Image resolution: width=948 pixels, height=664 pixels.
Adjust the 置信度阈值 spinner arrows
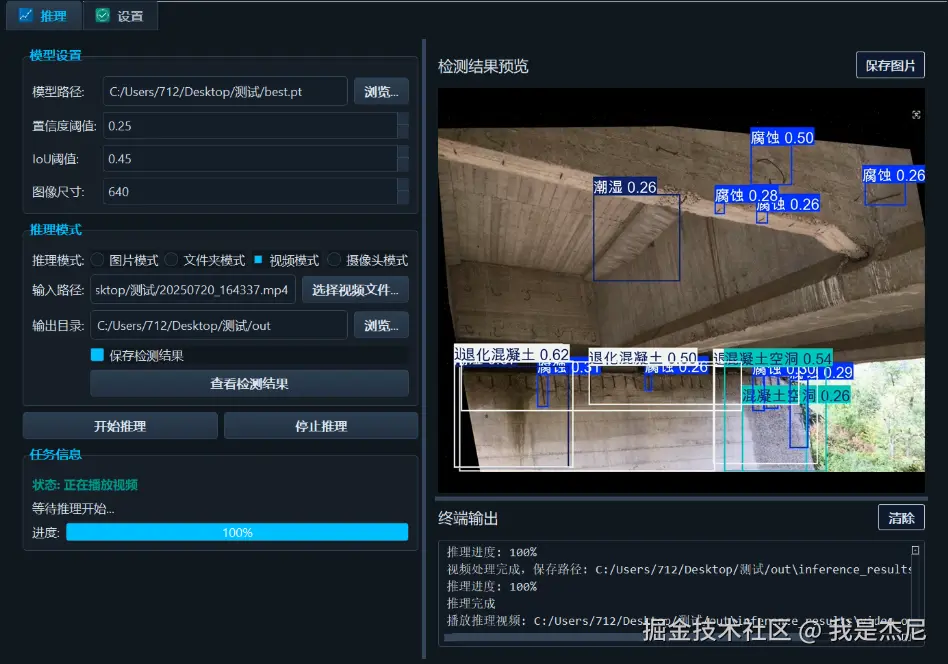(x=403, y=126)
